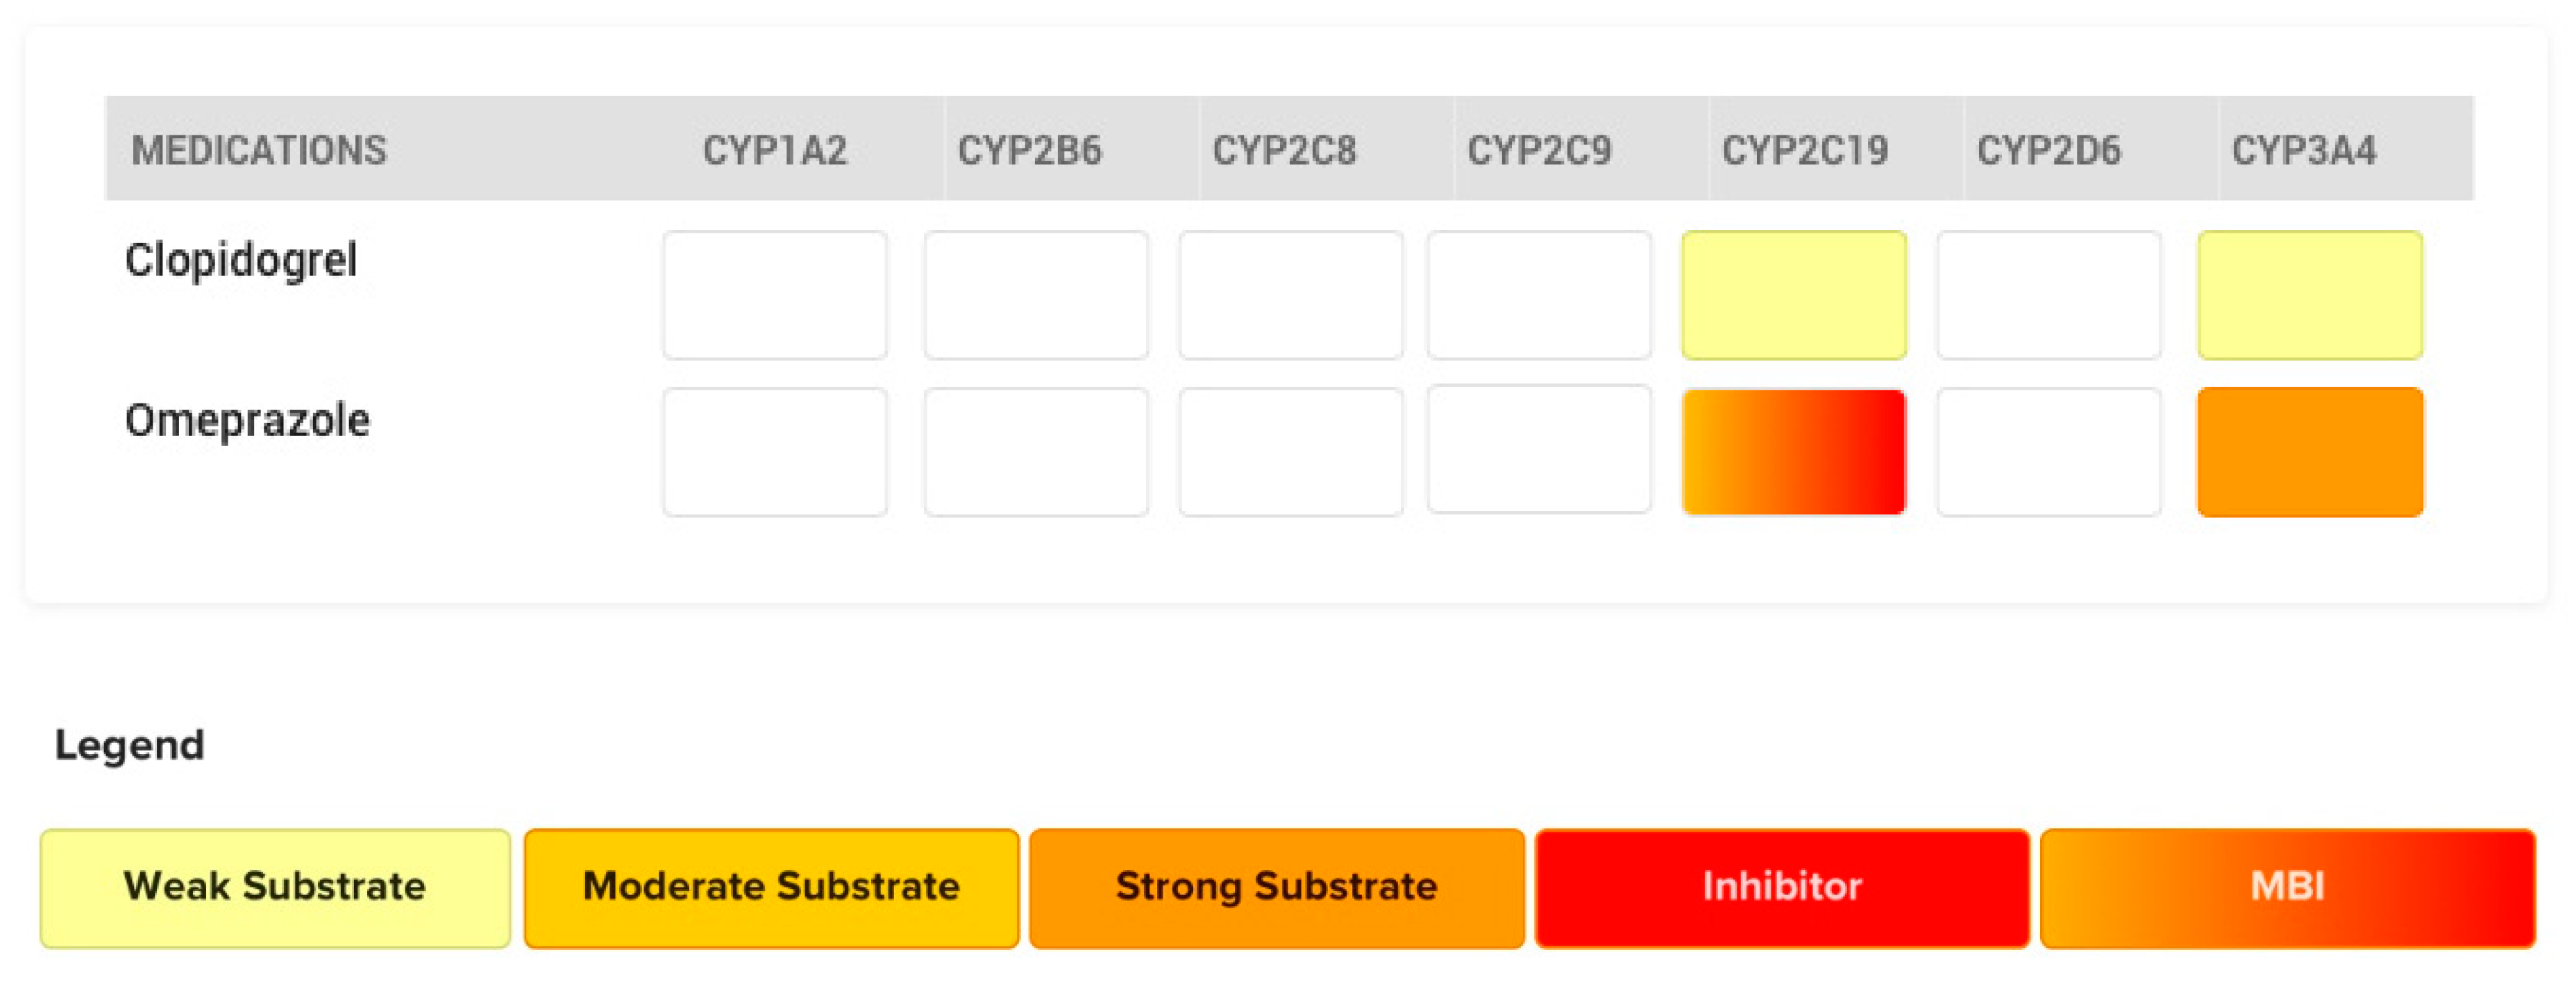Click the red Inhibitor legend box
Image resolution: width=2576 pixels, height=984 pixels.
pyautogui.click(x=1782, y=888)
